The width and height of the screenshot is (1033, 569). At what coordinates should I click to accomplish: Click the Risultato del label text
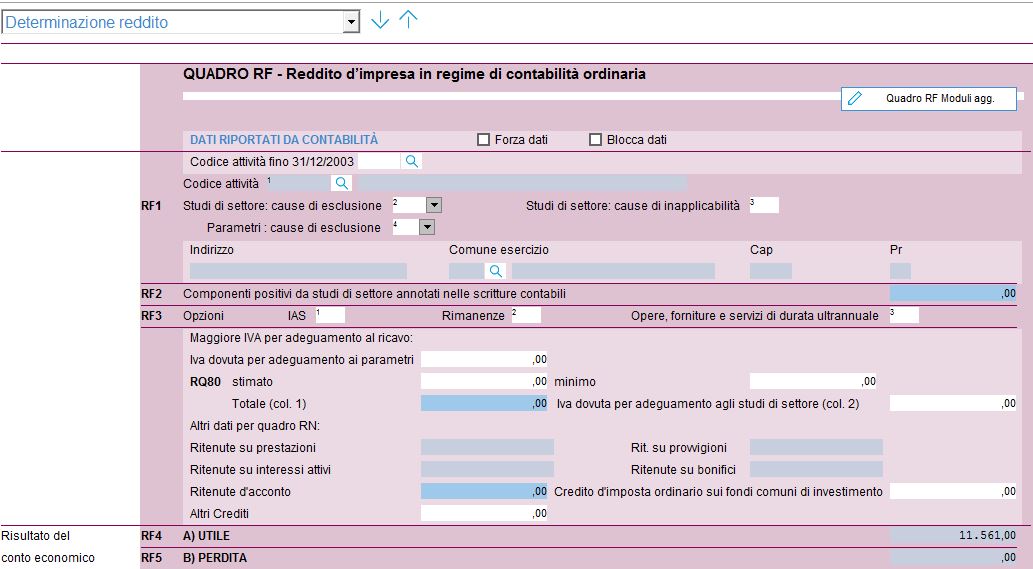(x=35, y=536)
